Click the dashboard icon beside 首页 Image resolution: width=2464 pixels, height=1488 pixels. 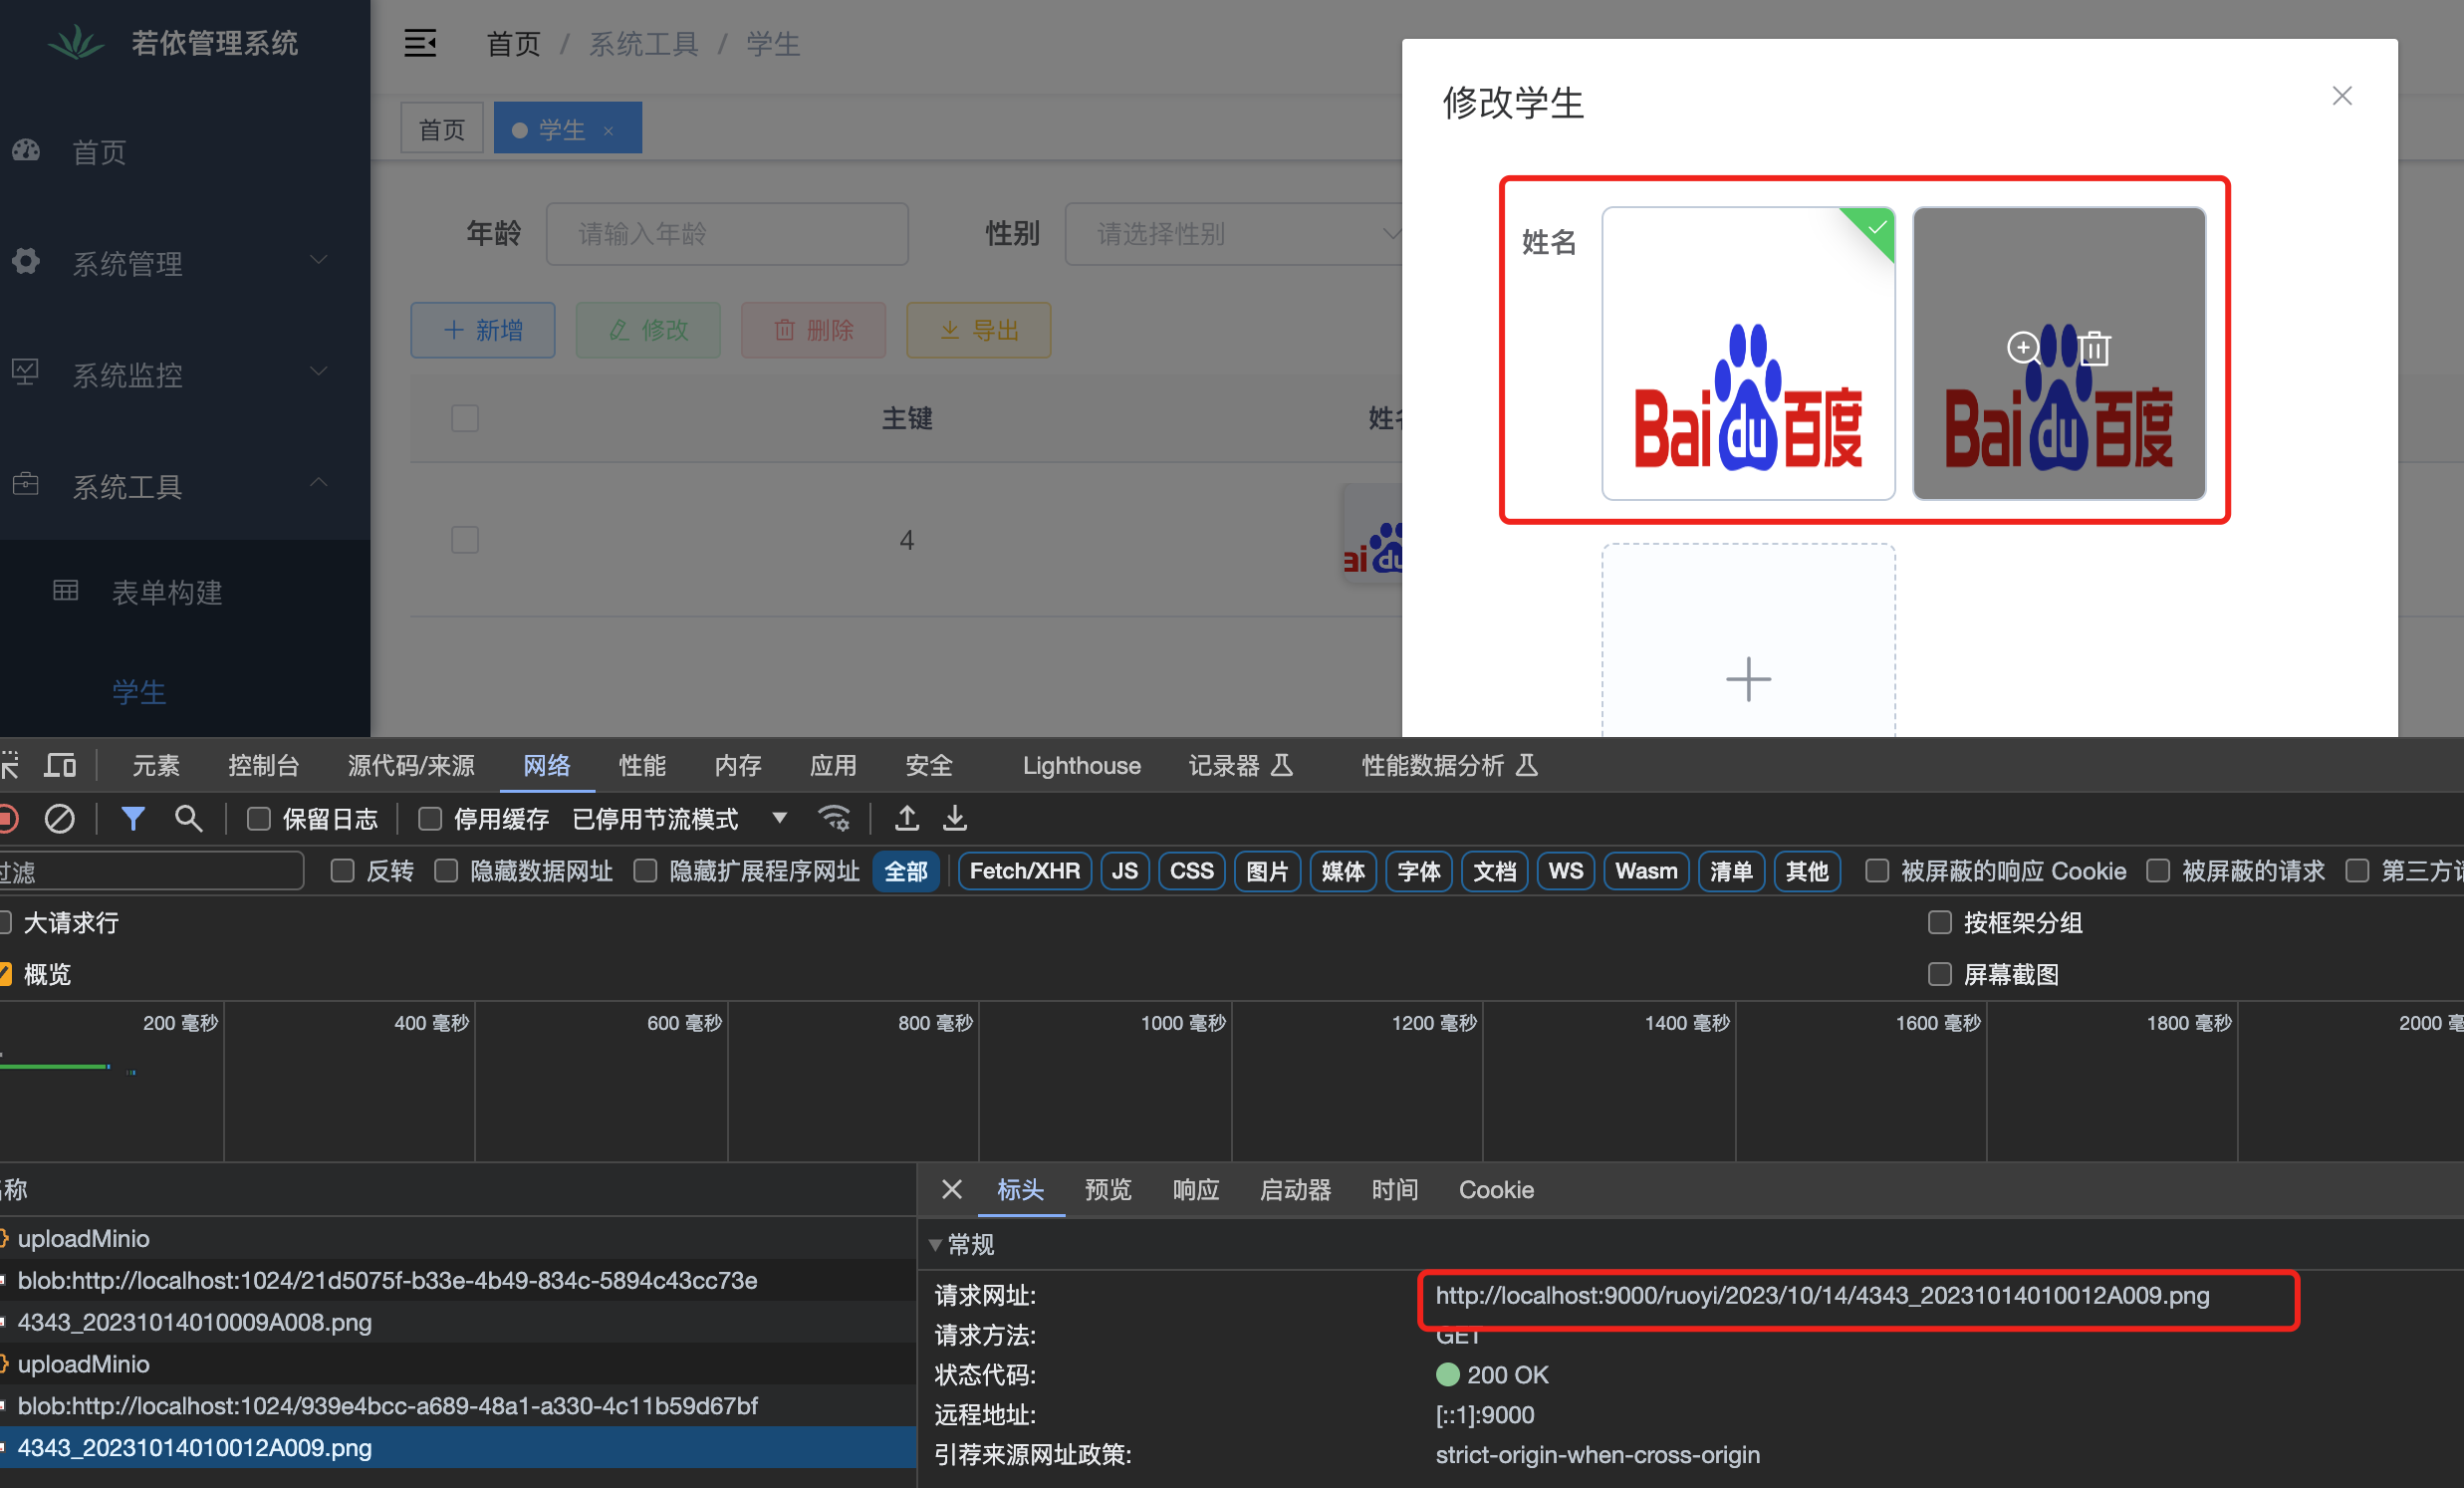pos(26,151)
